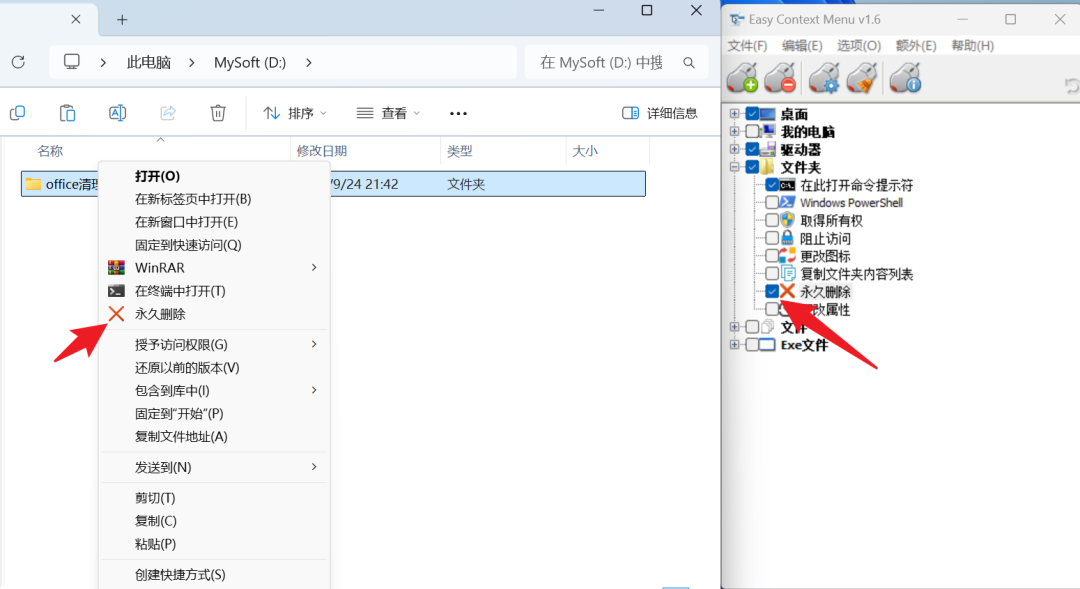Check the 我的电脑 checkbox
This screenshot has height=589, width=1080.
(x=752, y=132)
